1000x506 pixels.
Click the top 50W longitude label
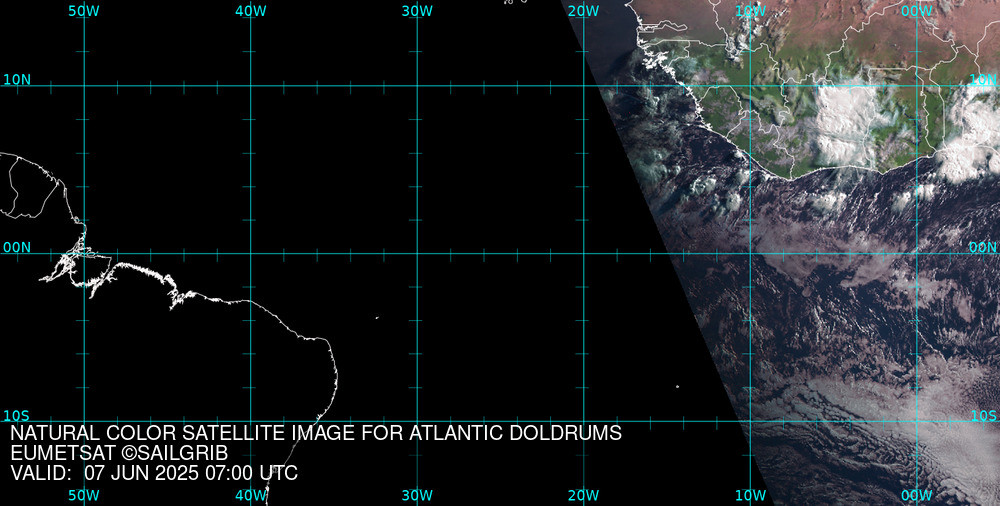[84, 11]
